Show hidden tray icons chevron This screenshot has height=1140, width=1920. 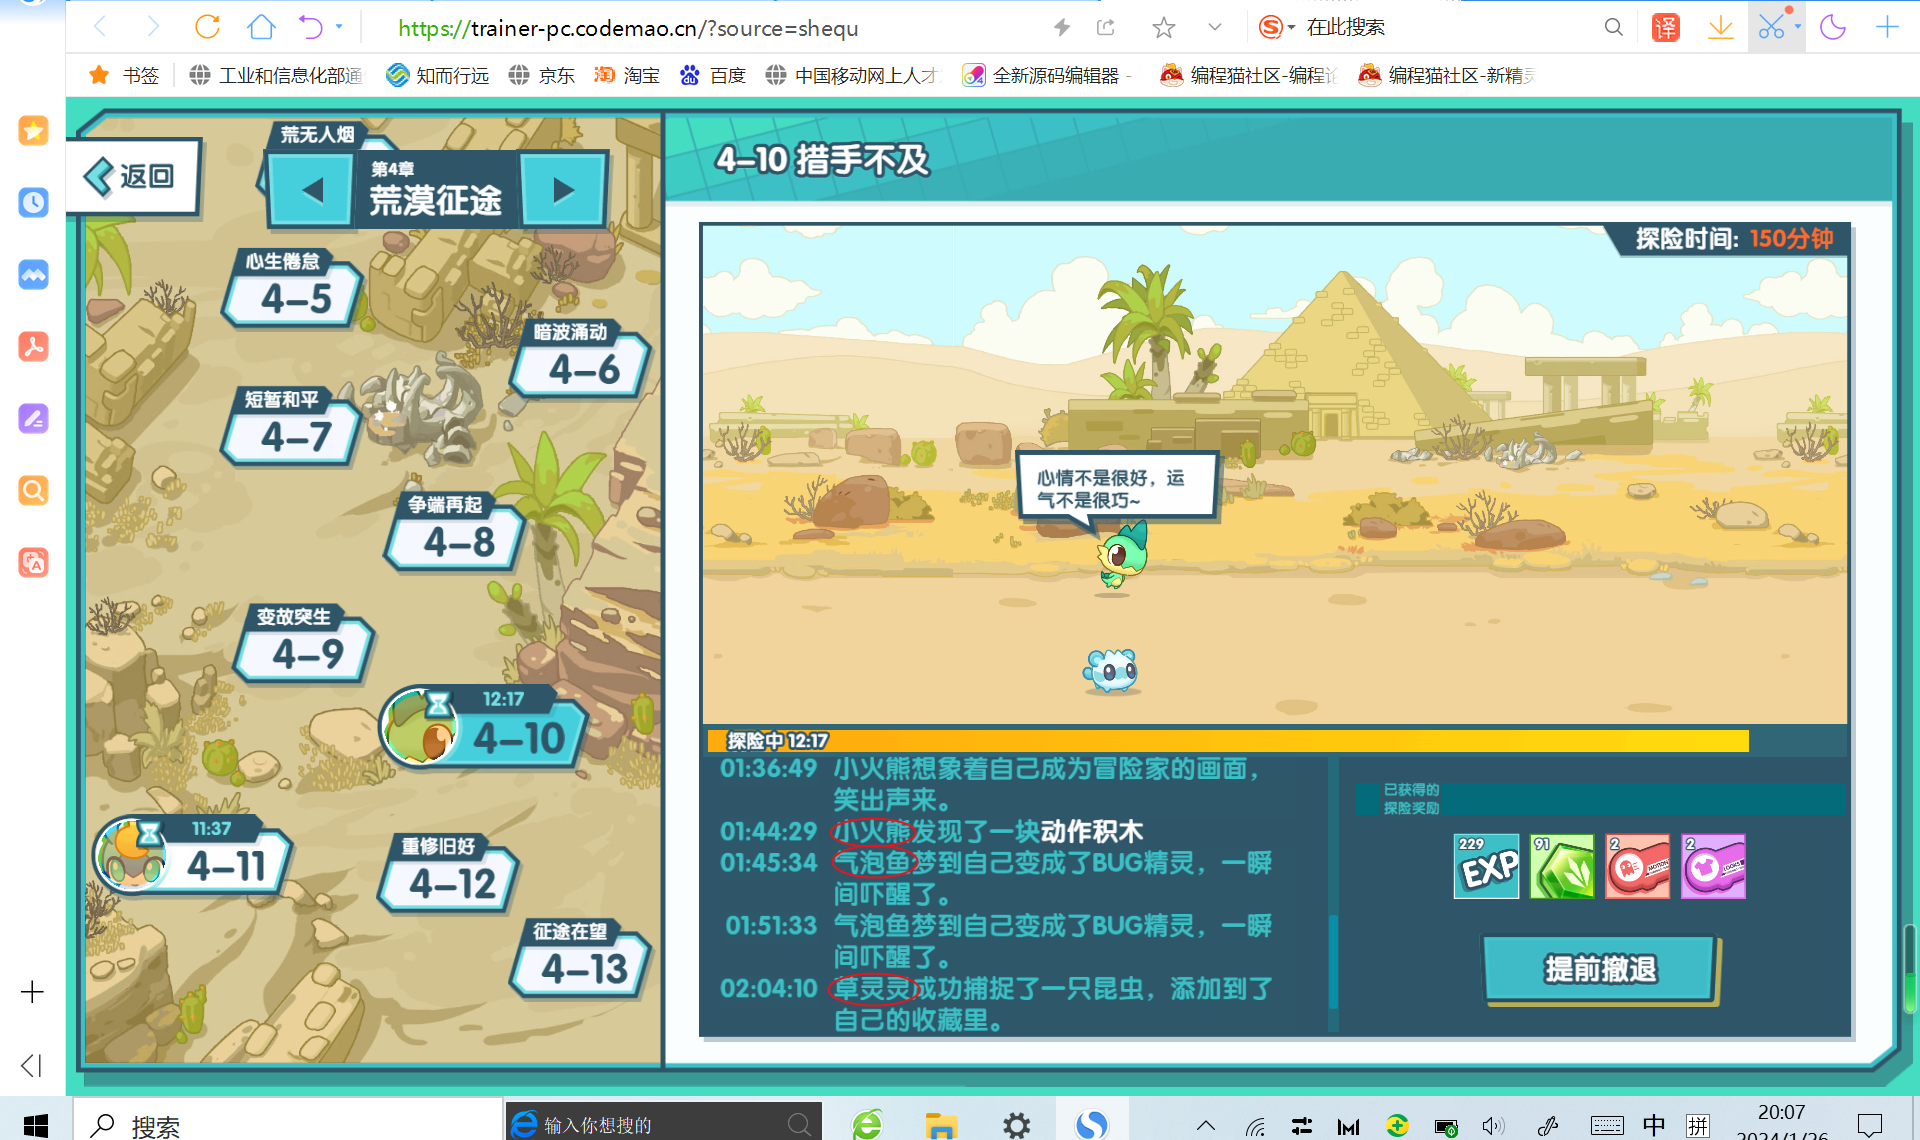[x=1206, y=1125]
